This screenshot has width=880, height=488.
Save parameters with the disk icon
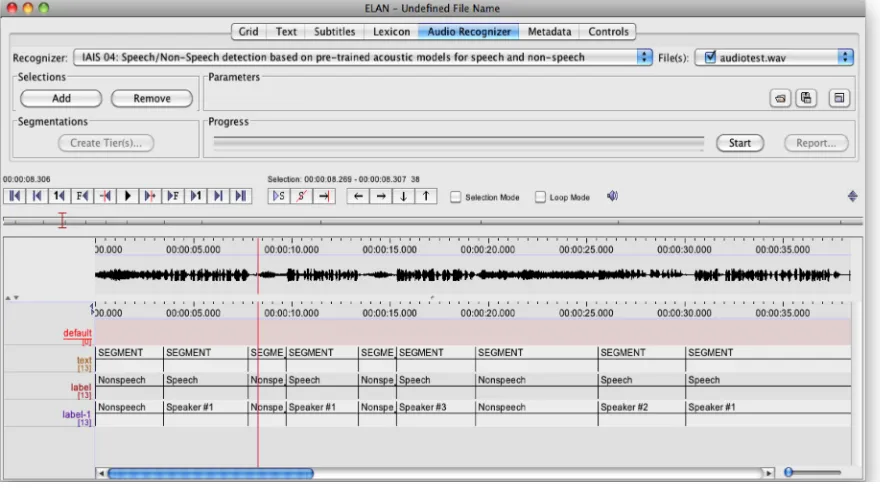tap(806, 98)
